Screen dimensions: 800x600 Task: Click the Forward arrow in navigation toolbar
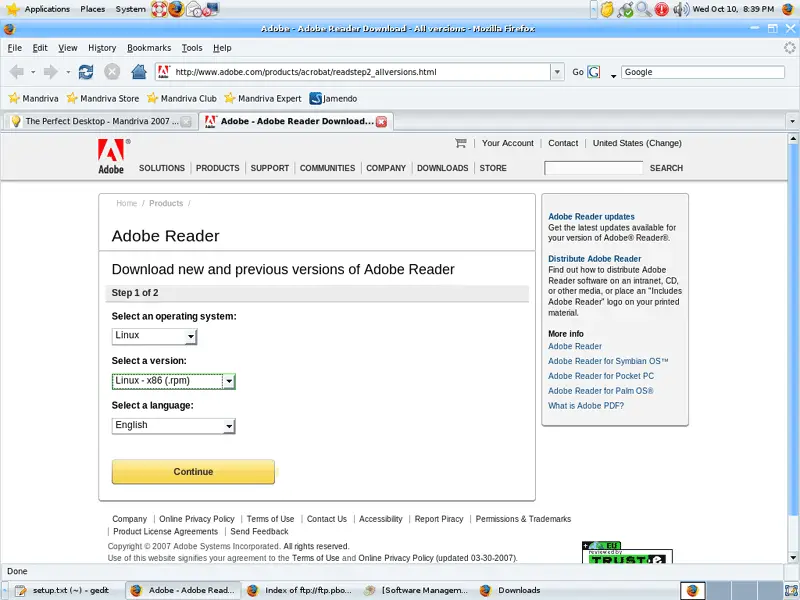[51, 72]
